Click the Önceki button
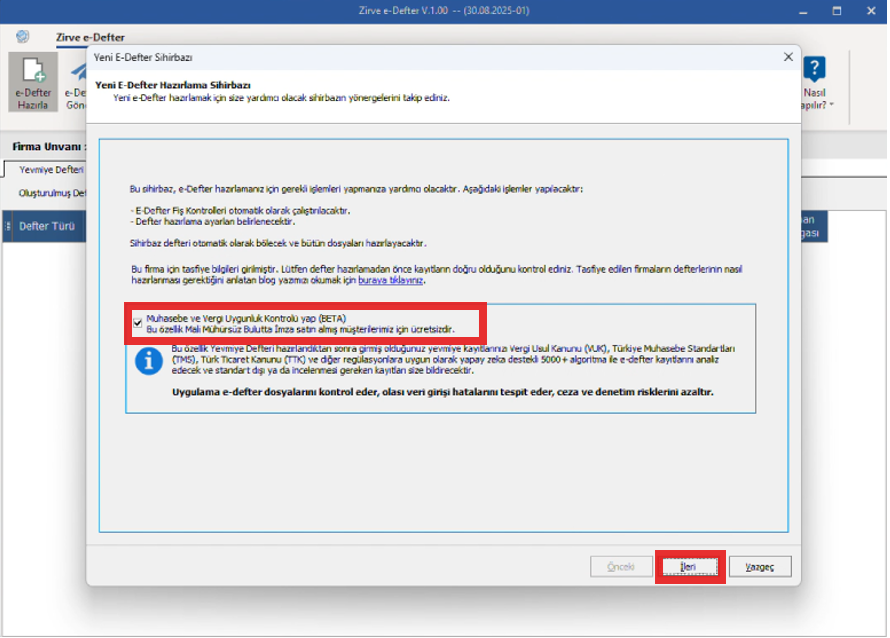Screen dimensions: 890x638 click(x=621, y=566)
